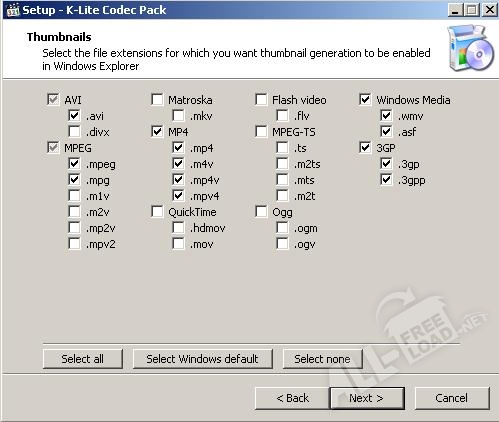Enable the Matroska group checkbox
The height and width of the screenshot is (422, 499).
tap(157, 99)
